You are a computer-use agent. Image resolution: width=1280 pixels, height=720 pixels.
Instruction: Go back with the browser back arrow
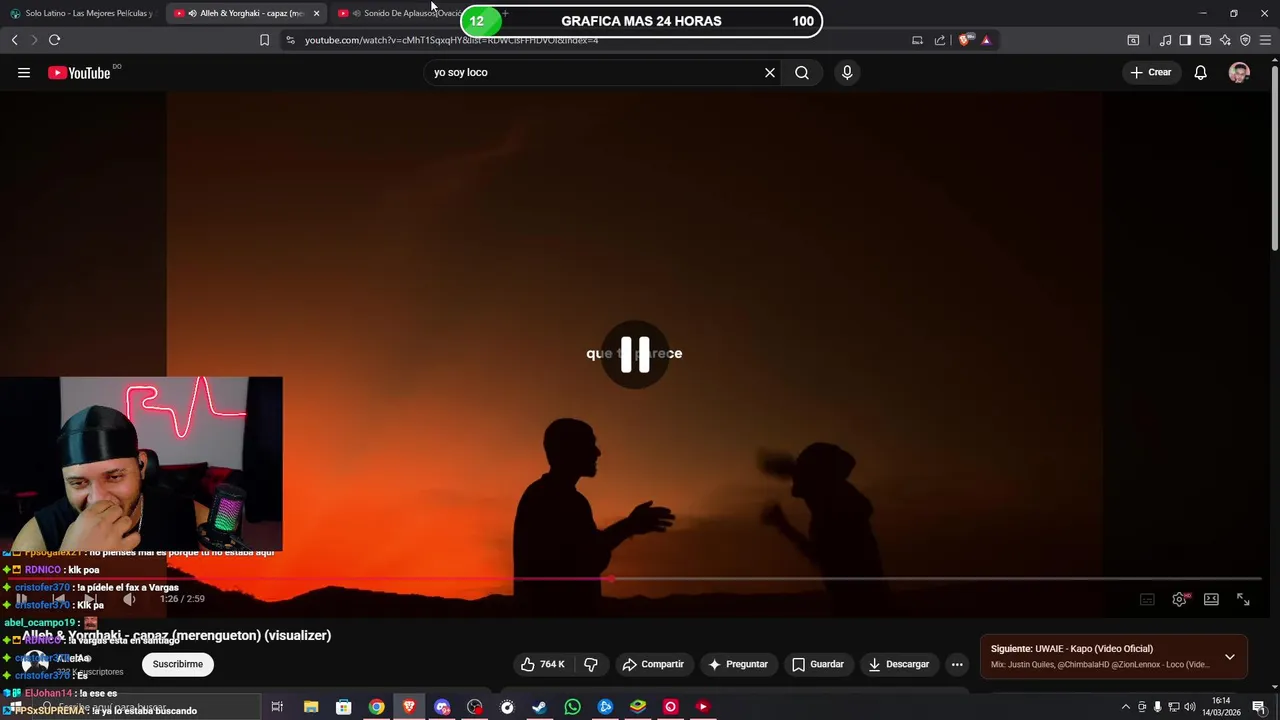[14, 40]
